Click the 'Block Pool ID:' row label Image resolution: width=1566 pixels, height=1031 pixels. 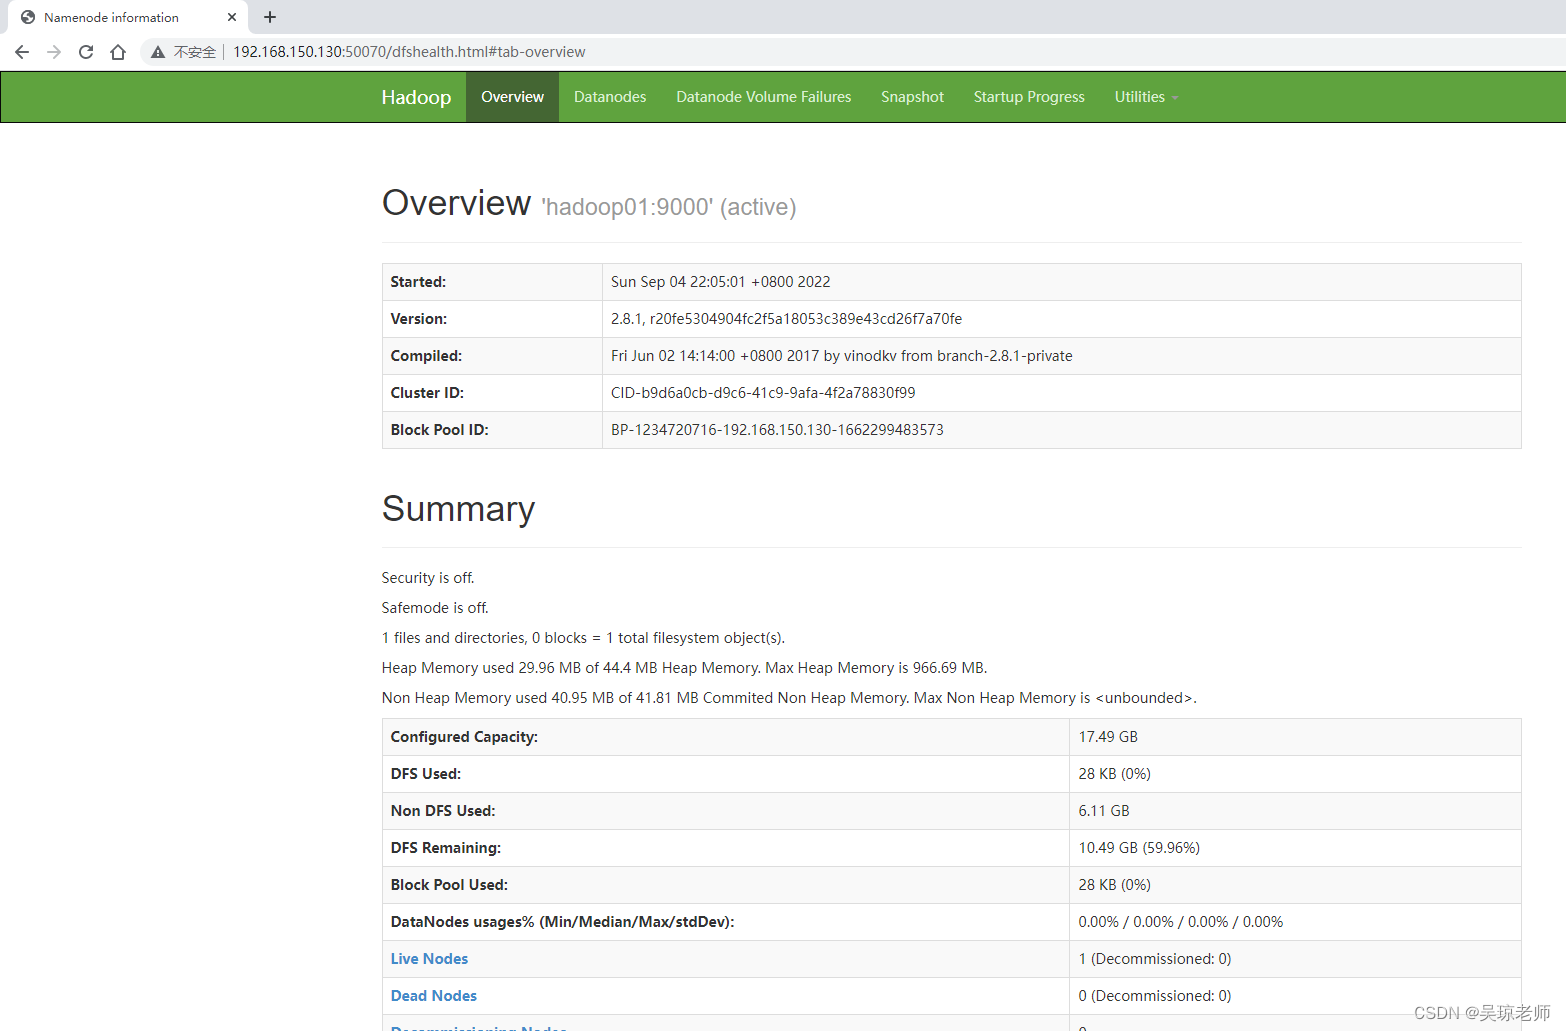click(440, 430)
